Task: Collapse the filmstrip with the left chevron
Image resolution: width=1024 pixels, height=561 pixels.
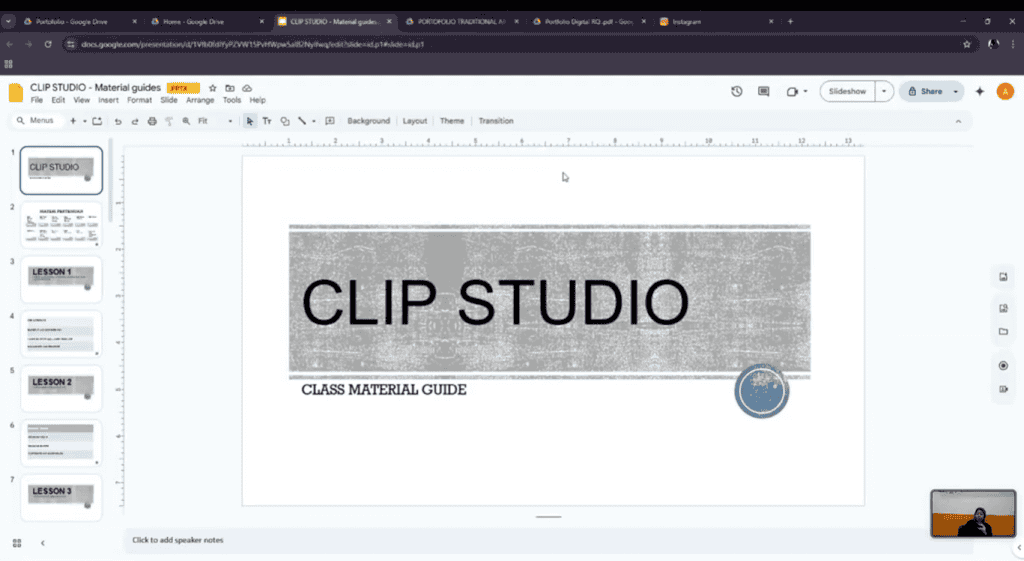Action: tap(43, 543)
